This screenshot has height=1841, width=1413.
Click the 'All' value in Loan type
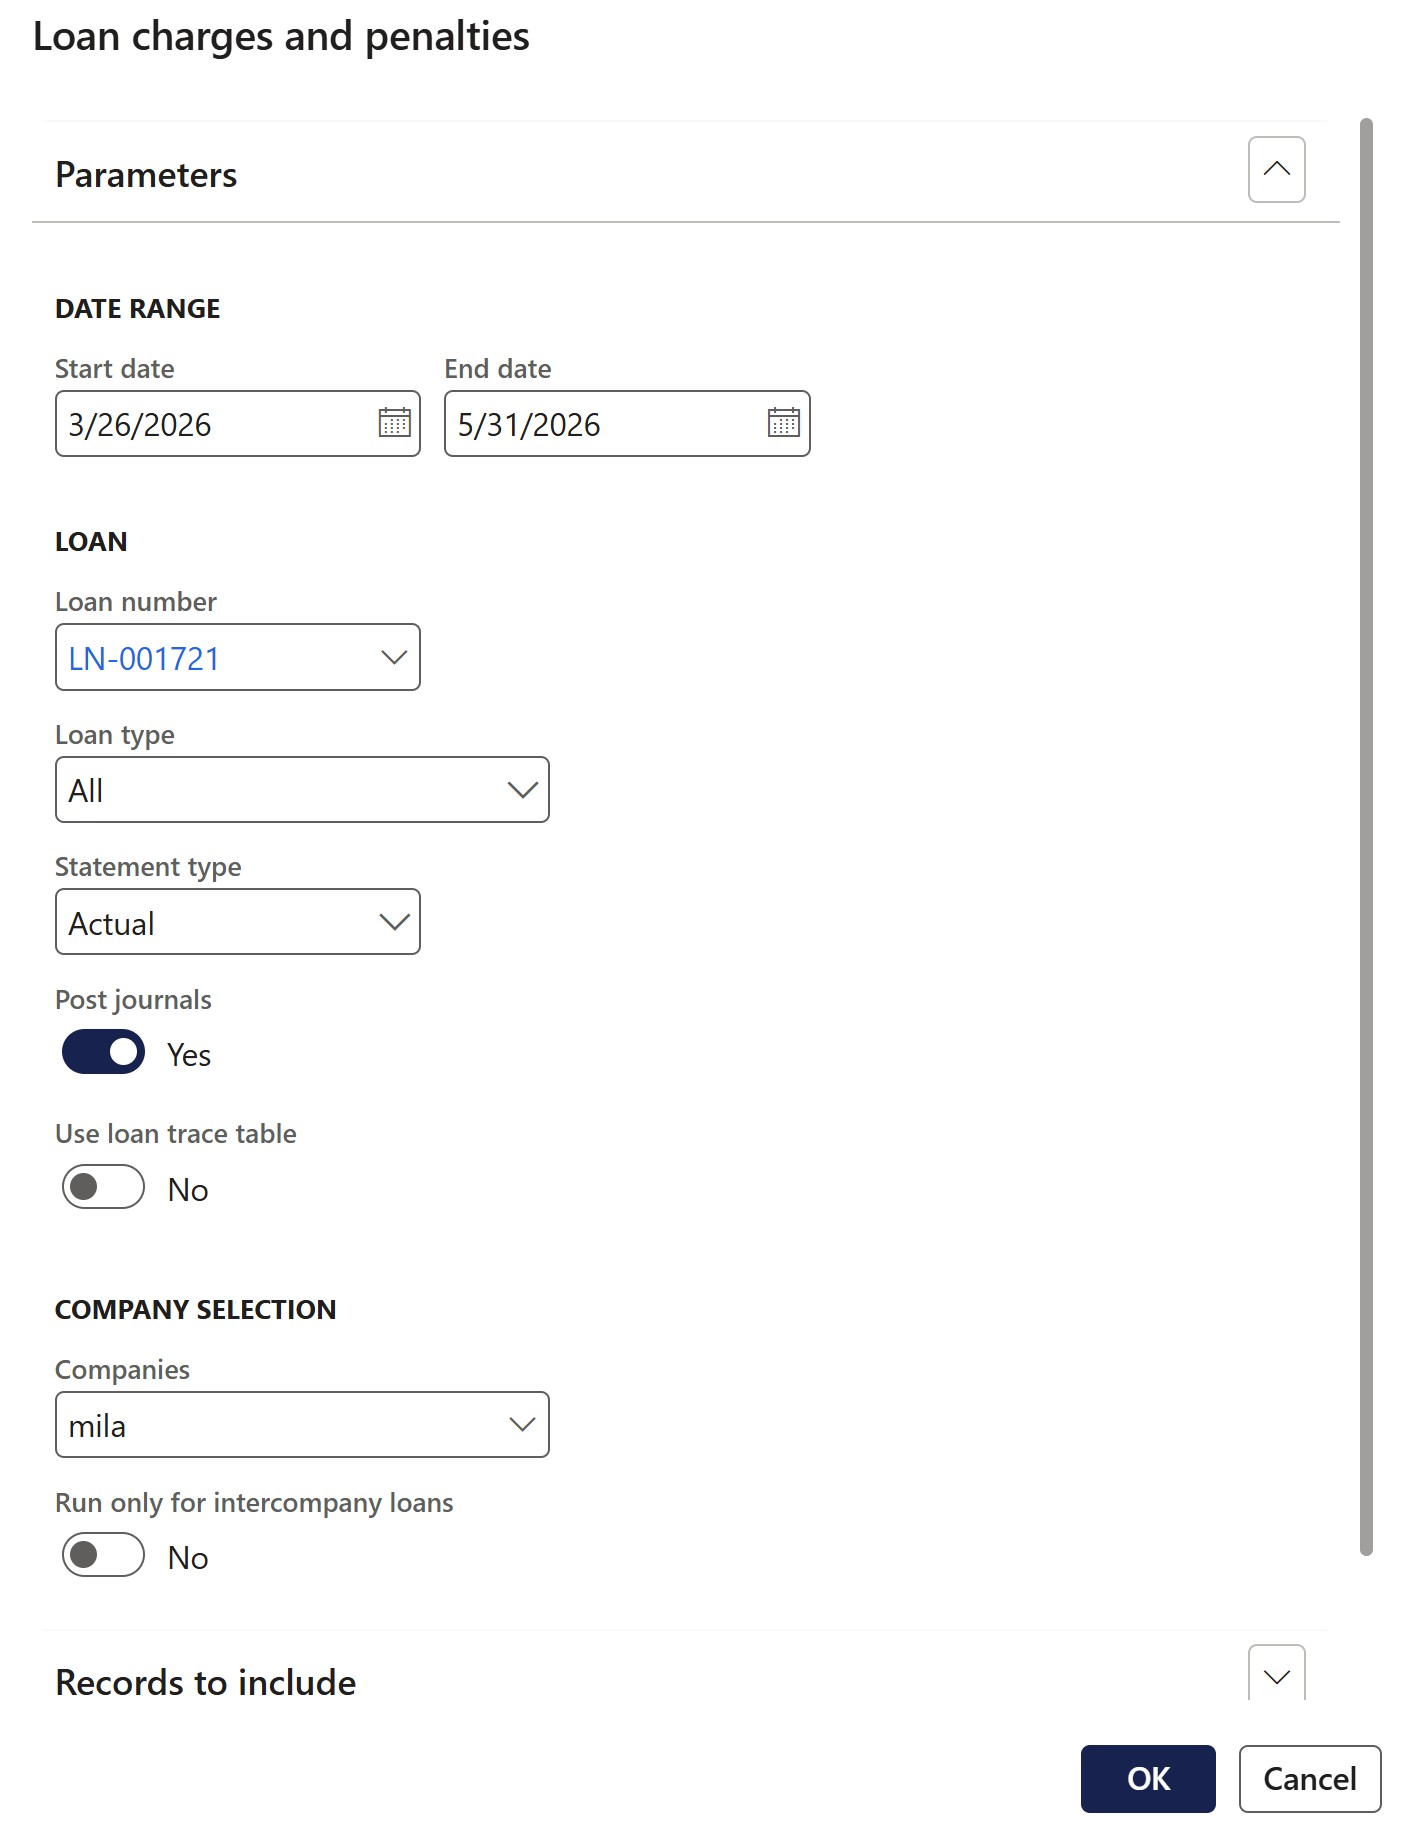coord(86,791)
